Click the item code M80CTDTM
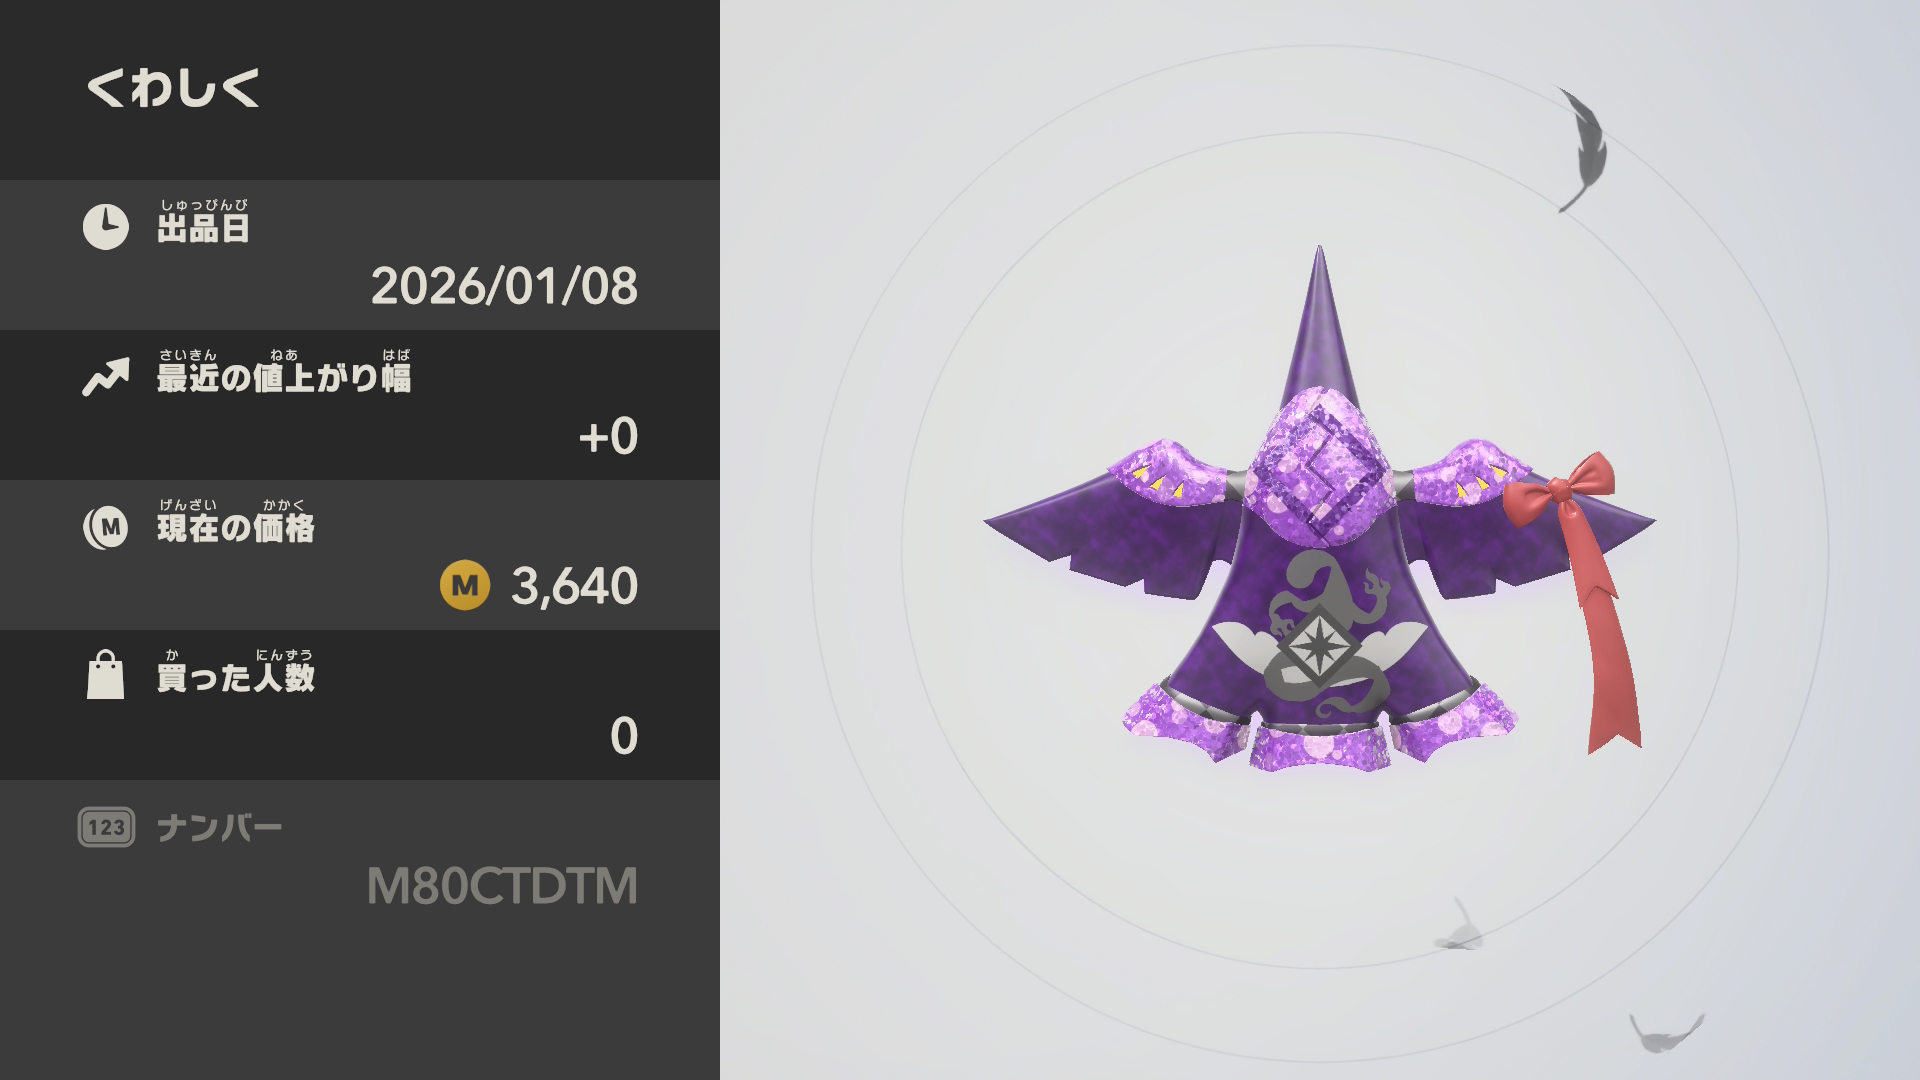The width and height of the screenshot is (1920, 1080). (x=502, y=886)
